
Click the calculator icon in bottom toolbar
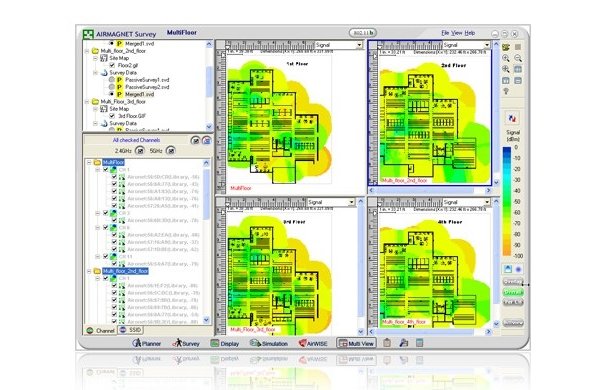[419, 343]
